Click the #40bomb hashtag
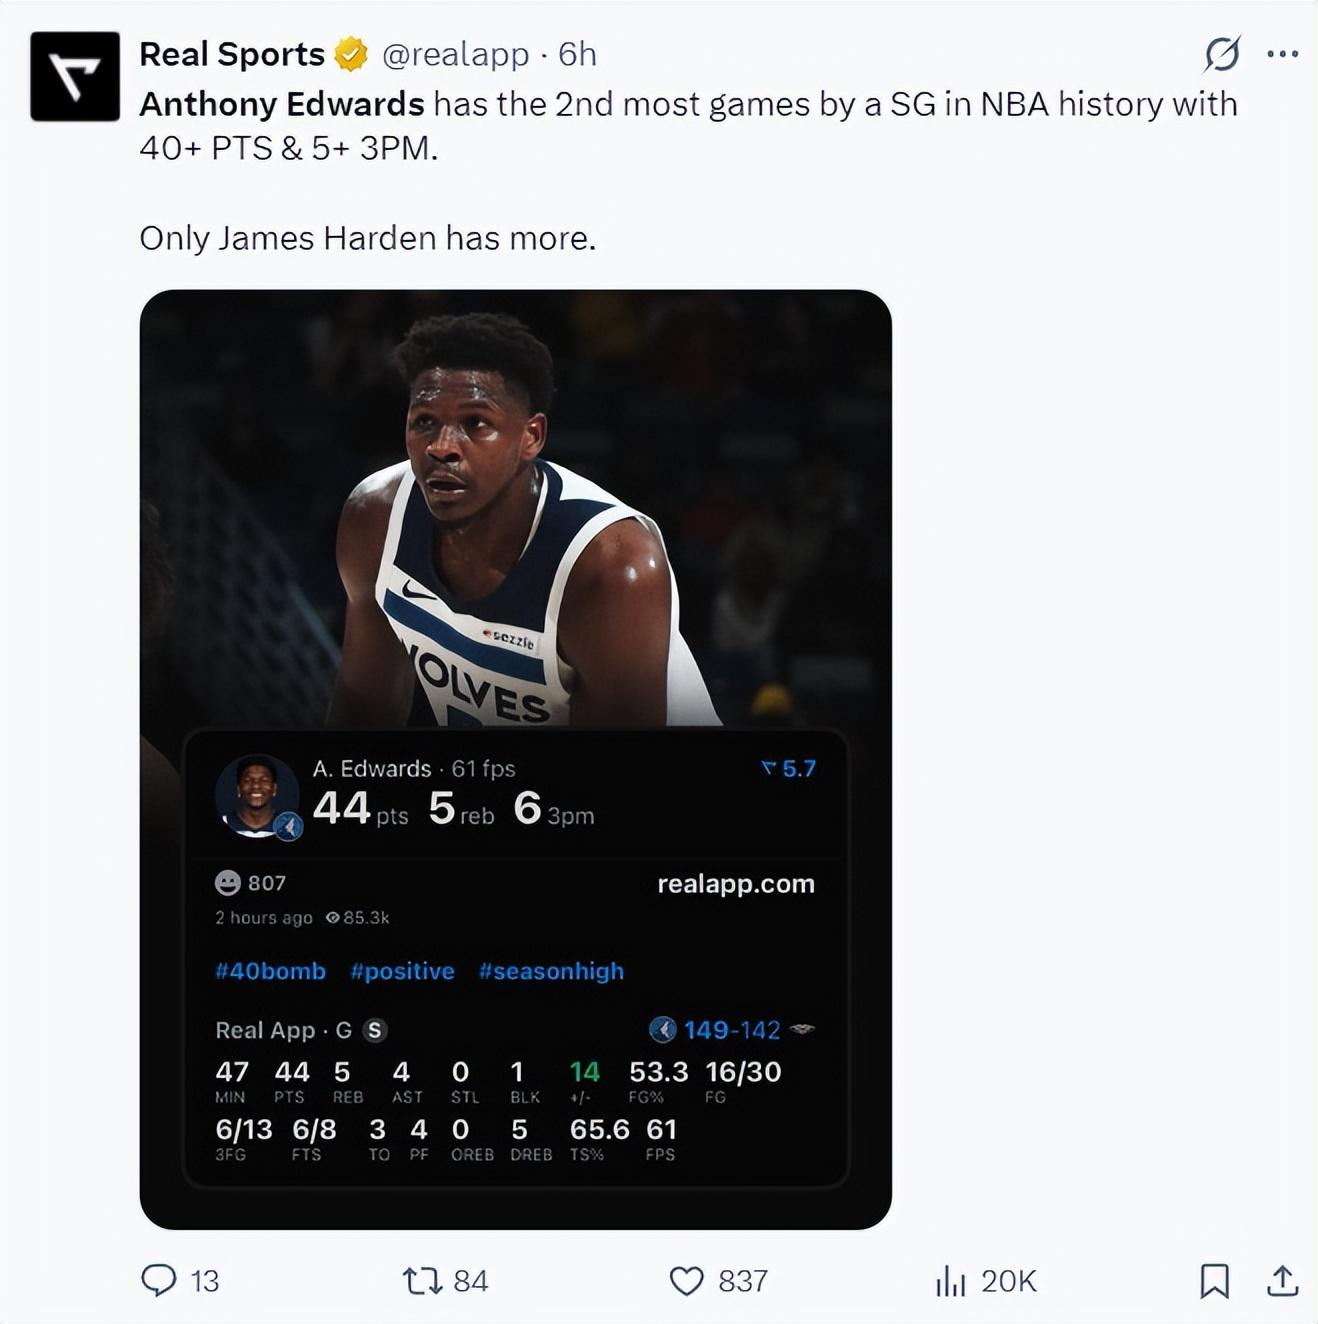The height and width of the screenshot is (1324, 1318). click(270, 971)
